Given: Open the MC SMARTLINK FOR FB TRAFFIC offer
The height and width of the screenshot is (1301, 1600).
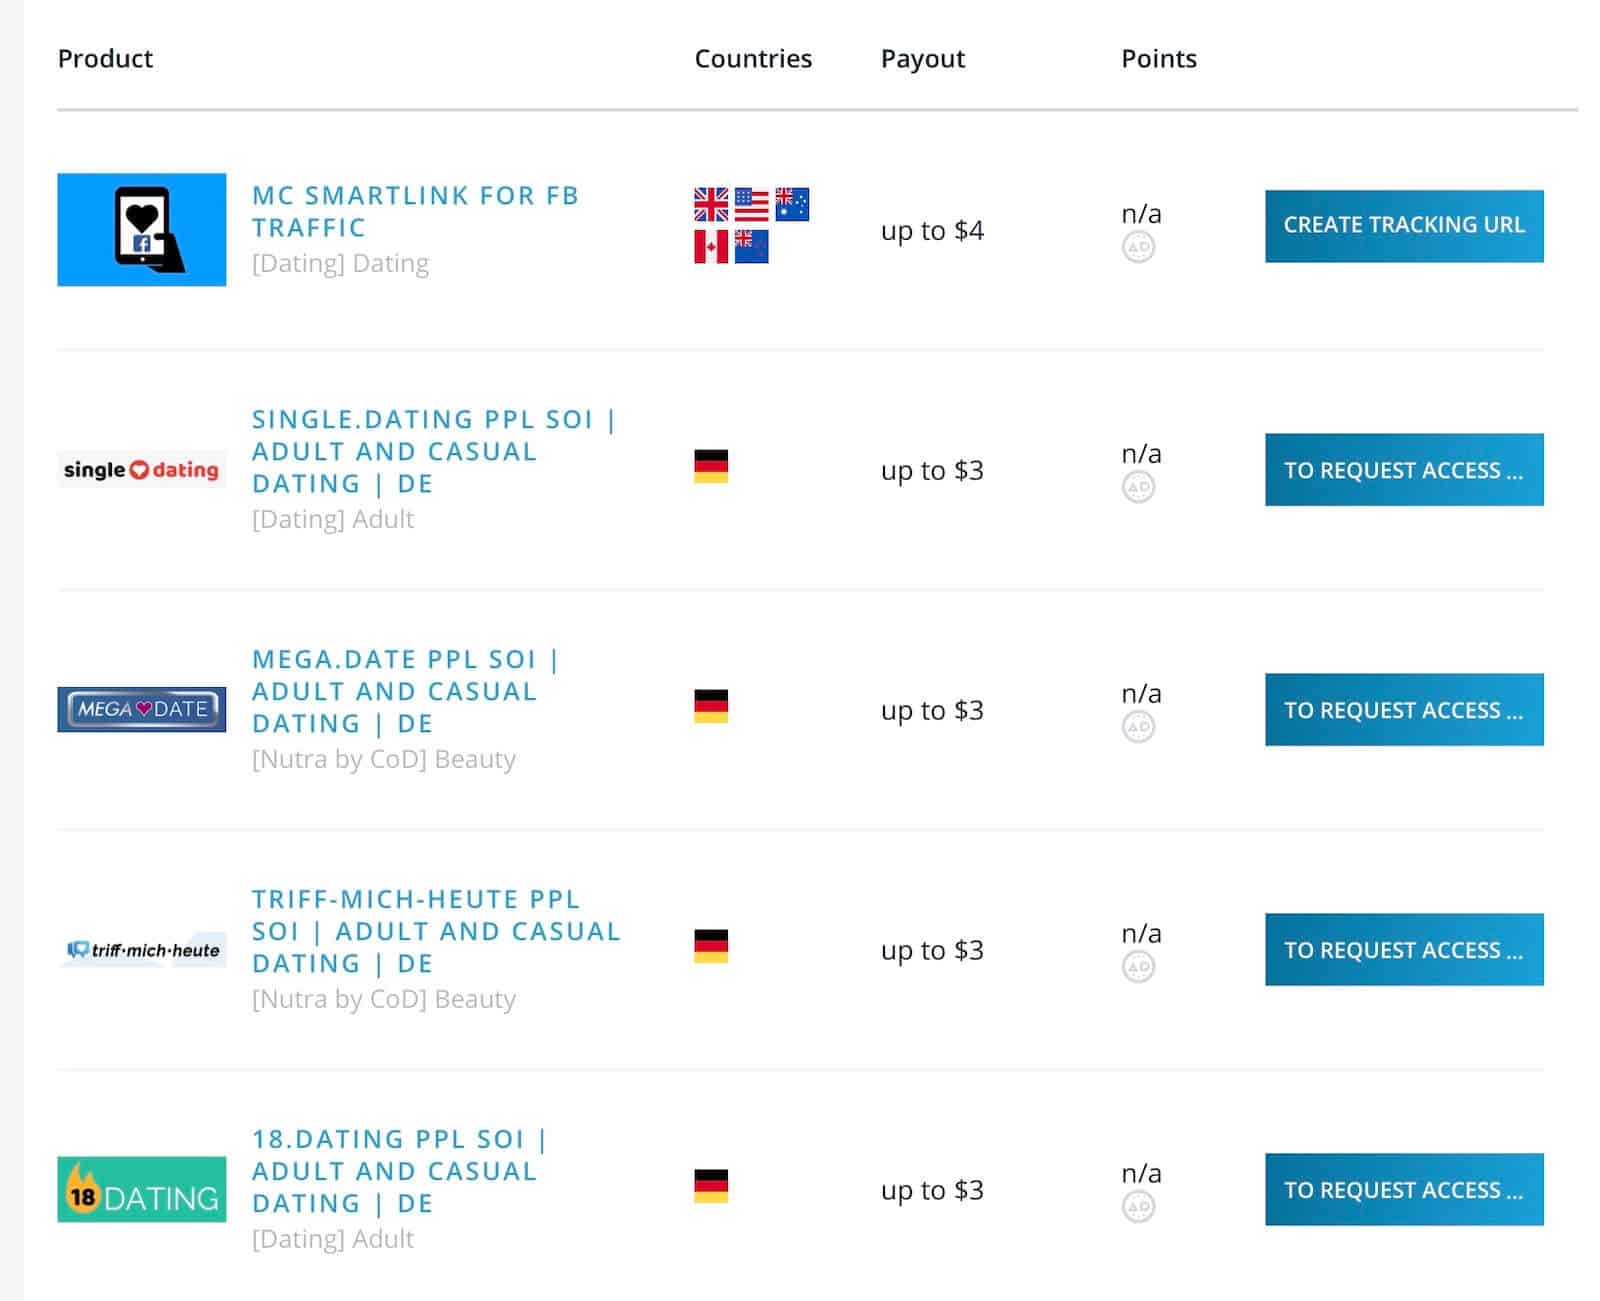Looking at the screenshot, I should (416, 211).
